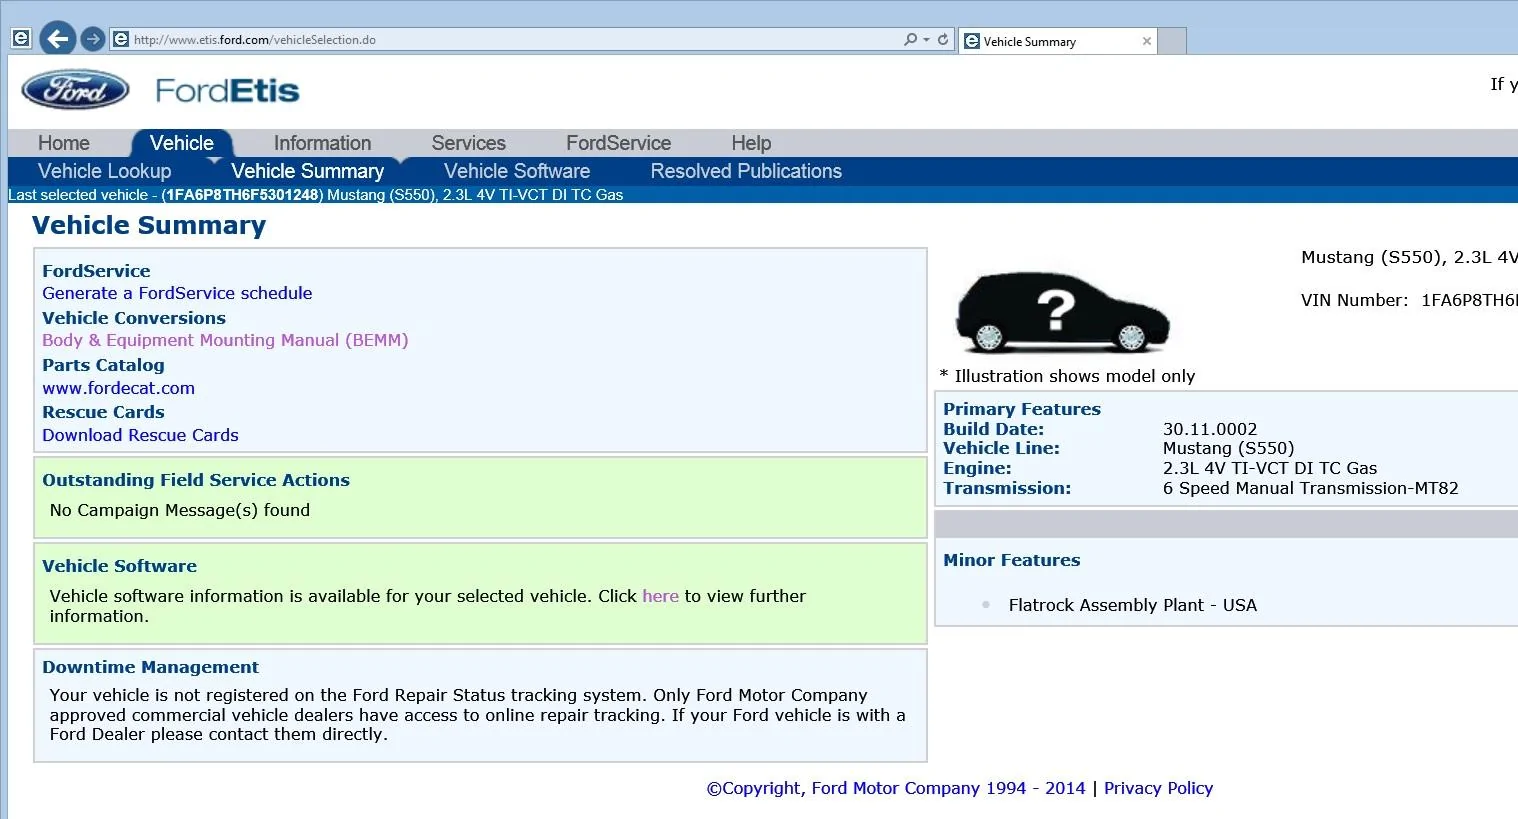The width and height of the screenshot is (1518, 819).
Task: Open Resolved Publications submenu
Action: click(x=746, y=171)
